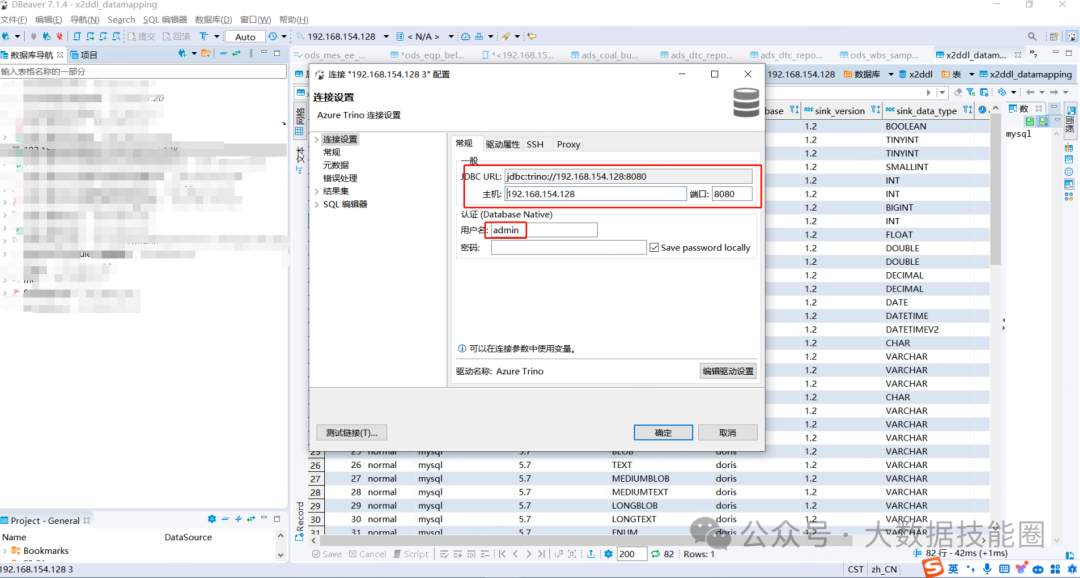Viewport: 1080px width, 578px height.
Task: Select 错误处理 in the dialog tree
Action: point(340,178)
